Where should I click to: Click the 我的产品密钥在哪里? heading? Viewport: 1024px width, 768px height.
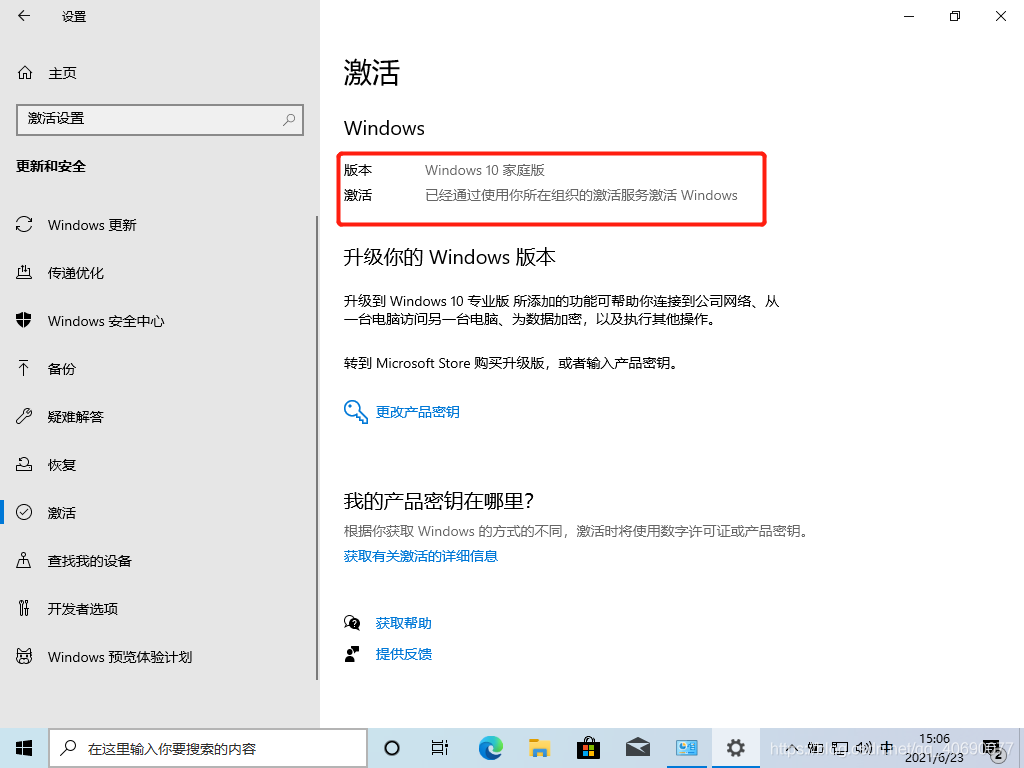pos(439,501)
